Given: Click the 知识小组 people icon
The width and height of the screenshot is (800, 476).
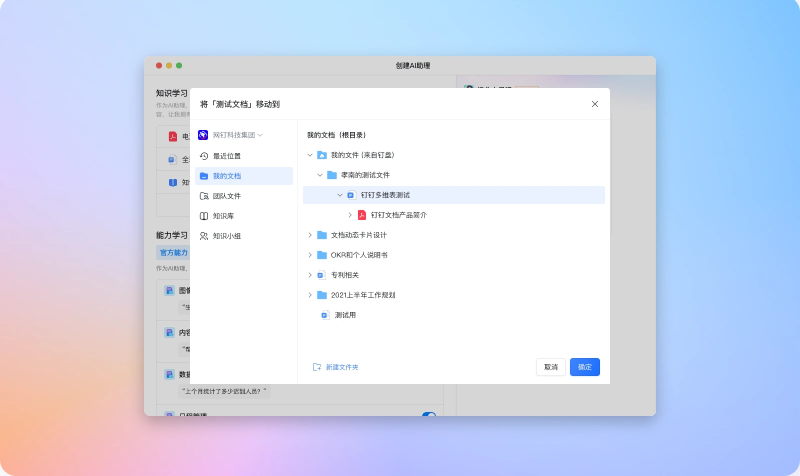Looking at the screenshot, I should coord(204,236).
